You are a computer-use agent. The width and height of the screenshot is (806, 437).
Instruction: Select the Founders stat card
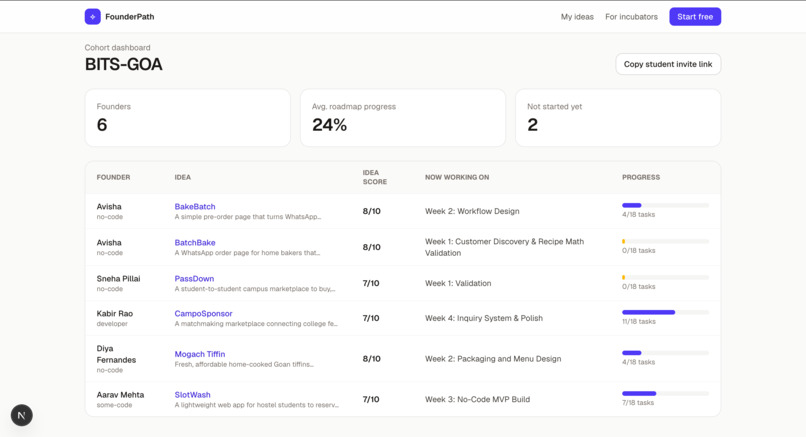(x=188, y=118)
